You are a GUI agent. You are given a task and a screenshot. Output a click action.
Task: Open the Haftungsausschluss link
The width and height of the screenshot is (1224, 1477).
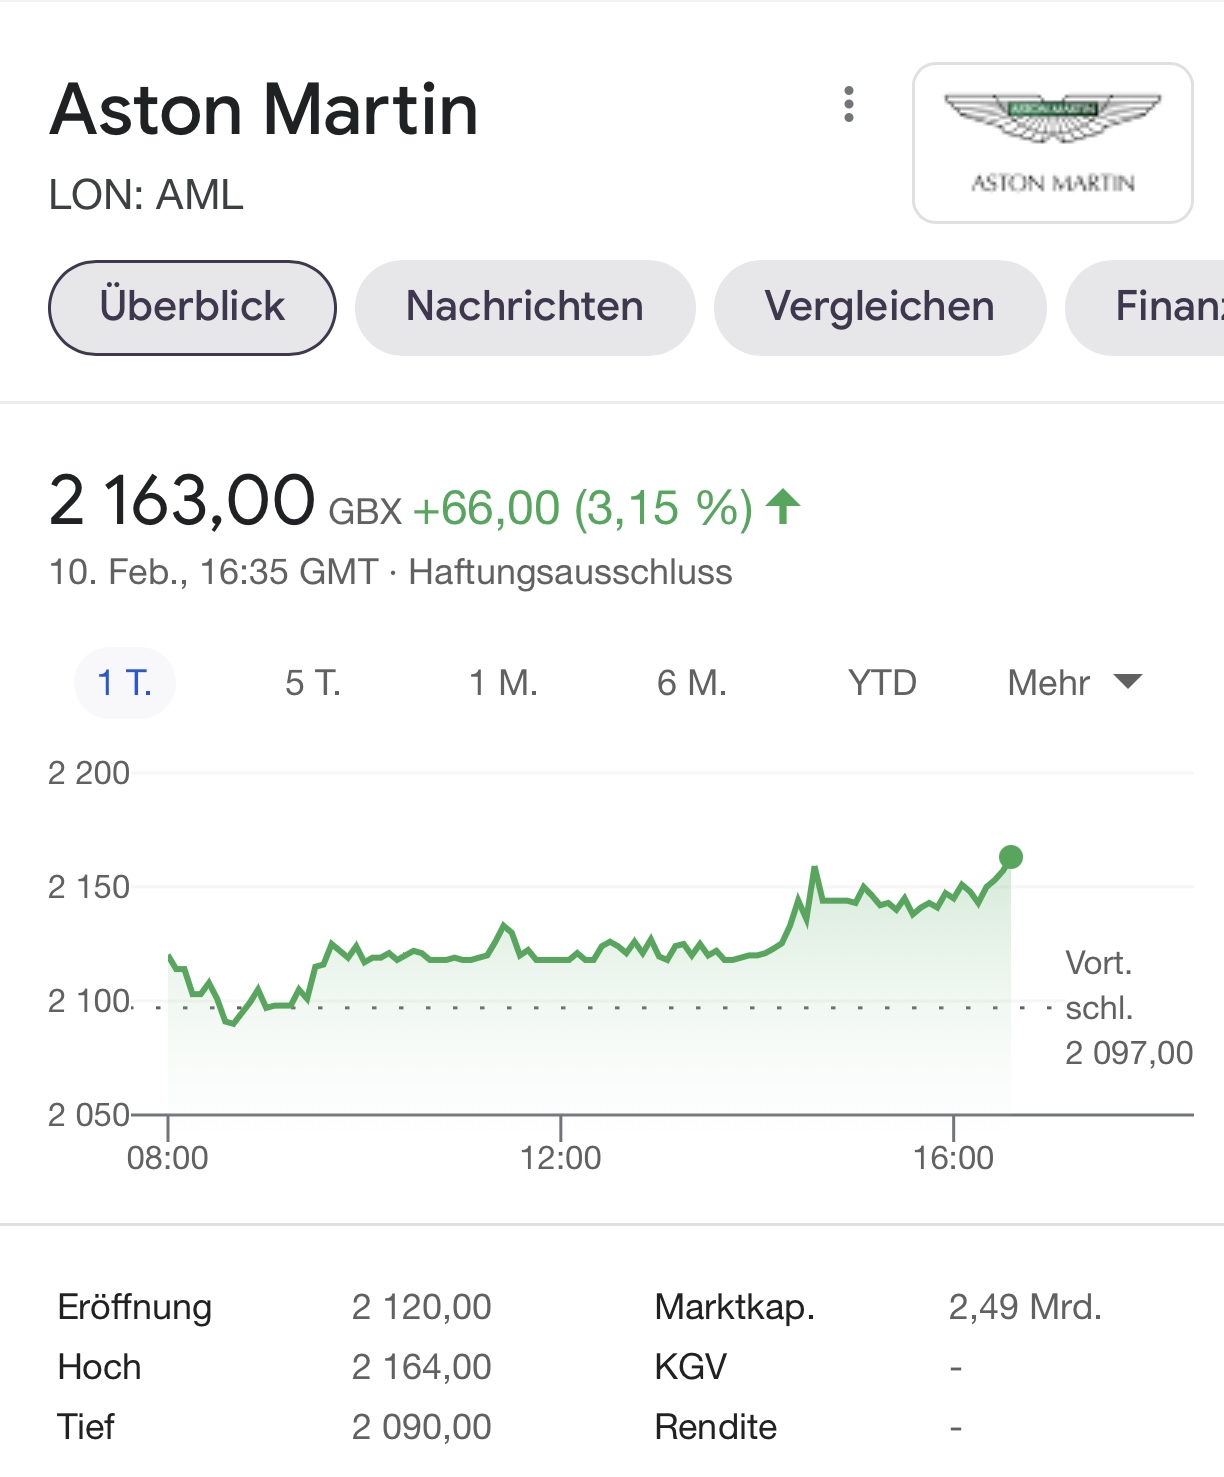pyautogui.click(x=570, y=572)
